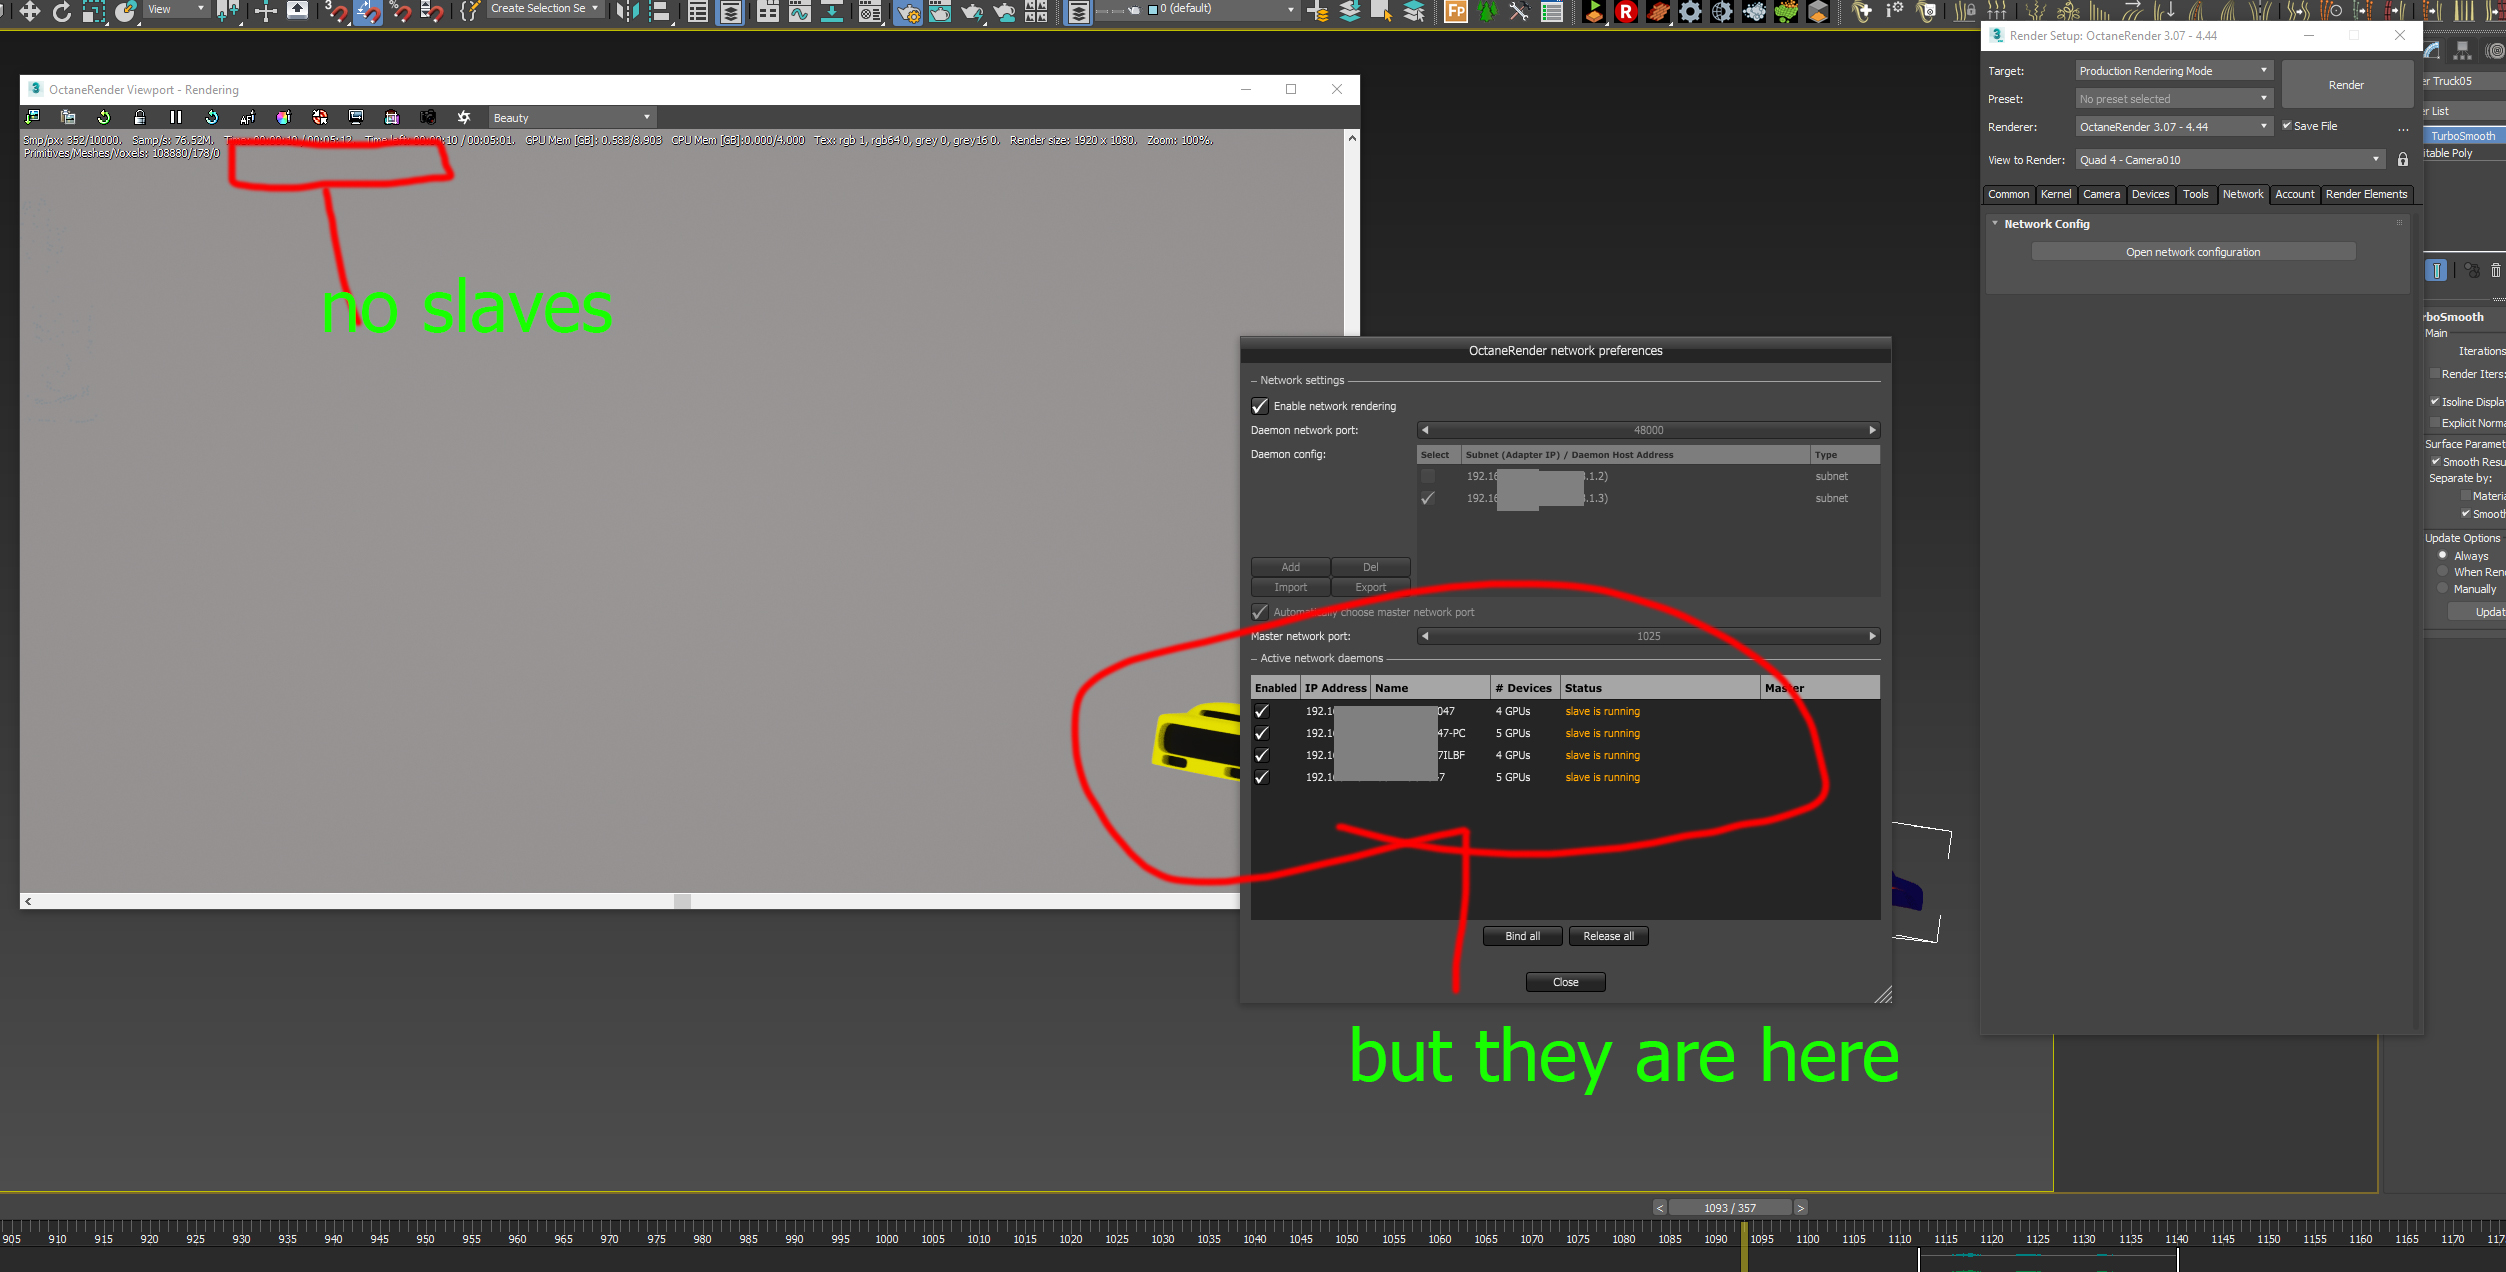Click the Daemon network port slider
The height and width of the screenshot is (1272, 2506).
pyautogui.click(x=1648, y=430)
